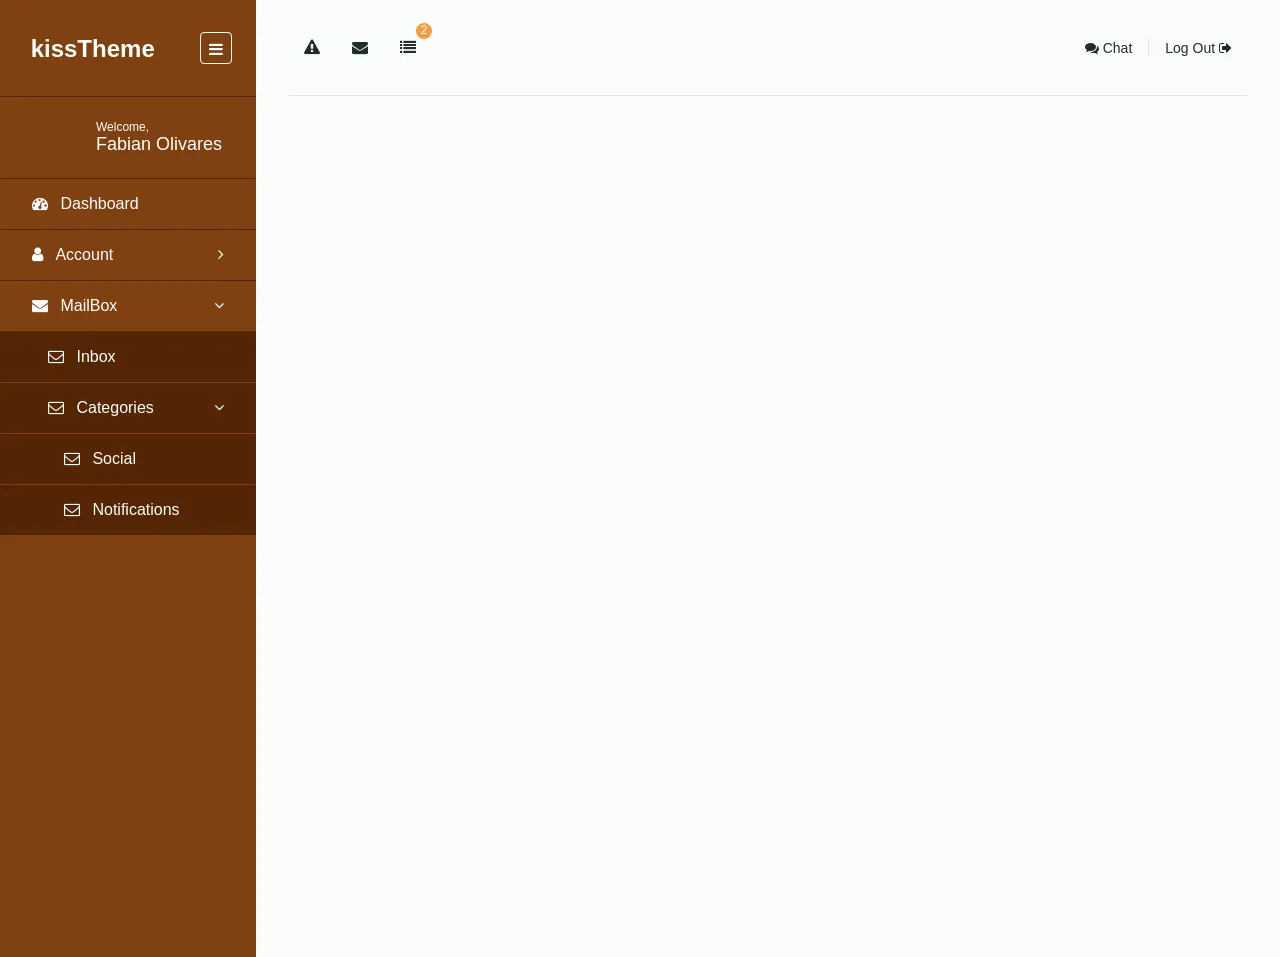
Task: Open the Notifications category
Action: [135, 510]
